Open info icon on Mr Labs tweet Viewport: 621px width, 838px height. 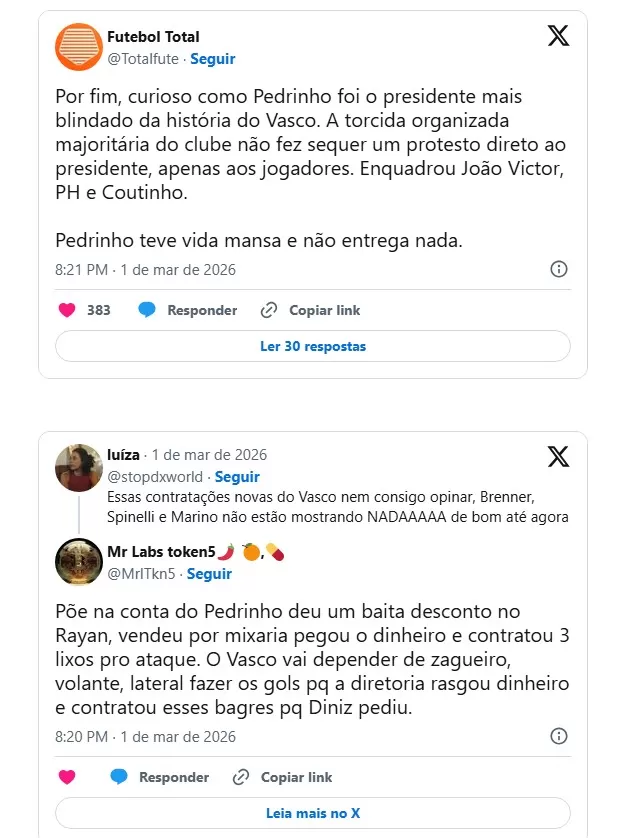[x=559, y=736]
